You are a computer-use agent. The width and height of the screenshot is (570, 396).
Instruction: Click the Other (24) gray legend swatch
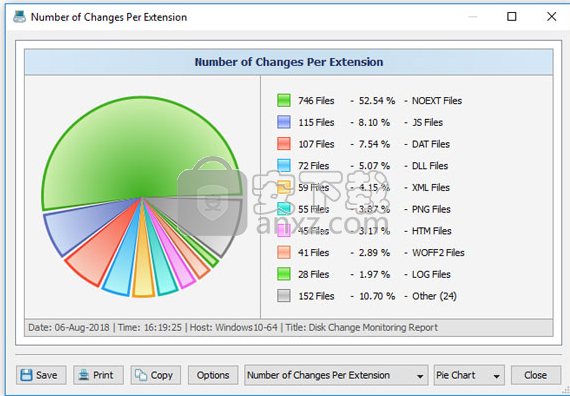[284, 296]
